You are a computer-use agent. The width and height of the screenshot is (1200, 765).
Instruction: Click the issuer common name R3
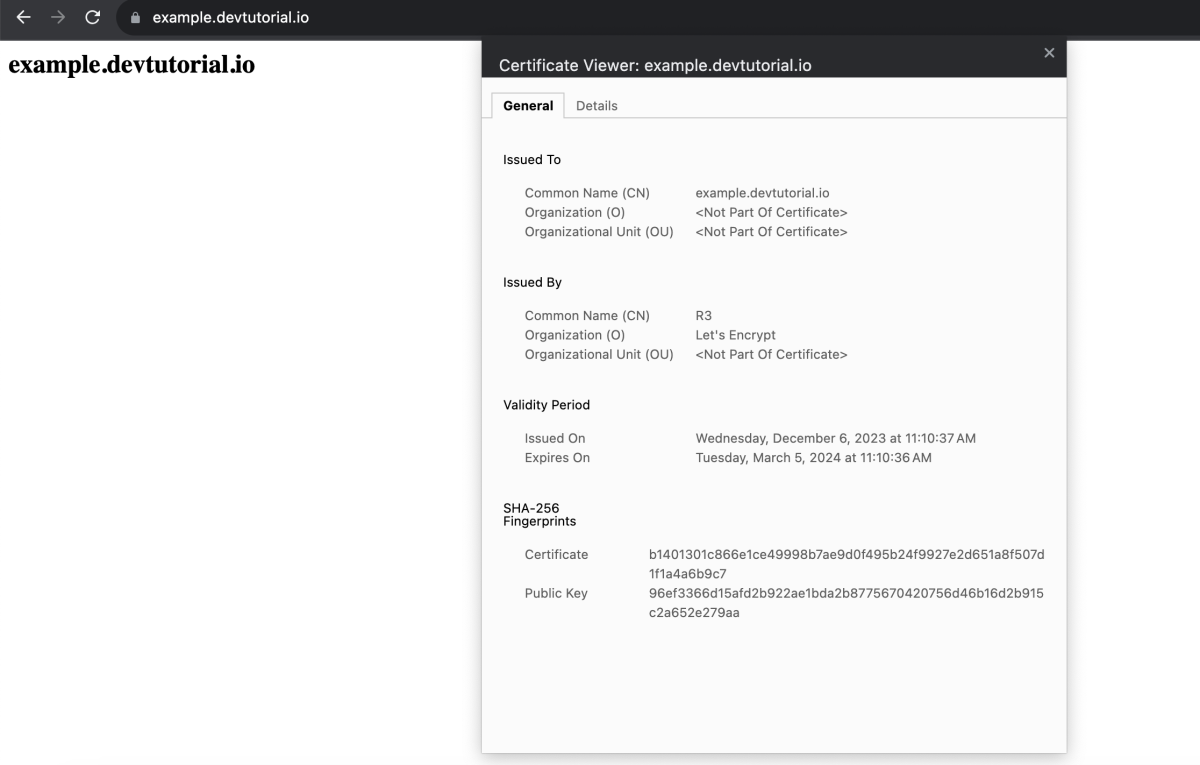point(704,316)
